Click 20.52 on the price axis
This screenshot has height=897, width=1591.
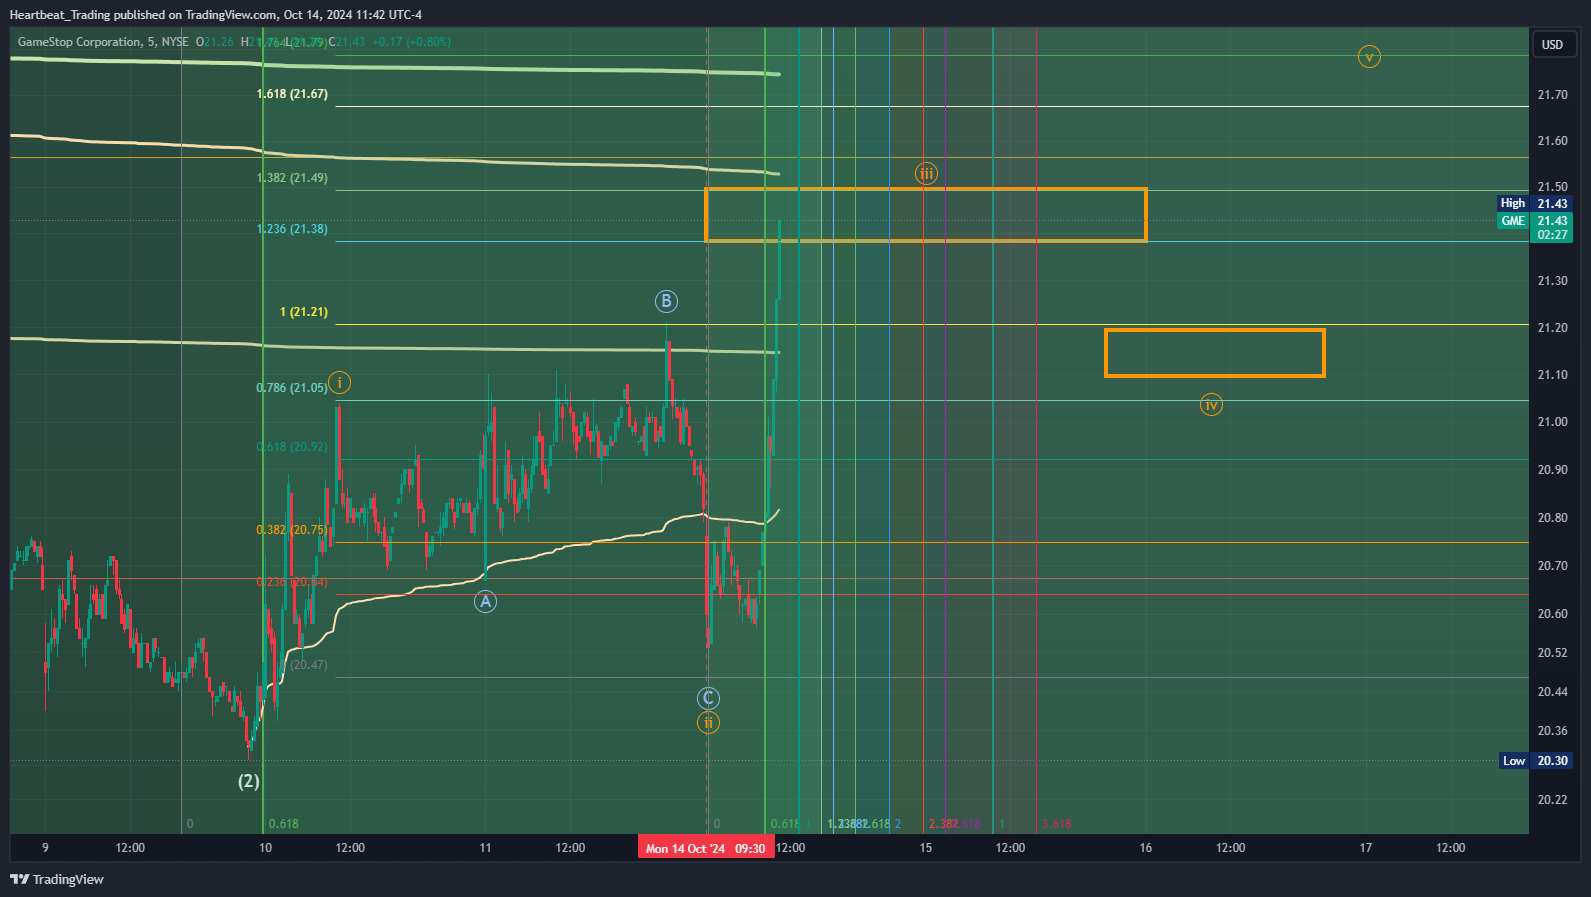pos(1552,653)
